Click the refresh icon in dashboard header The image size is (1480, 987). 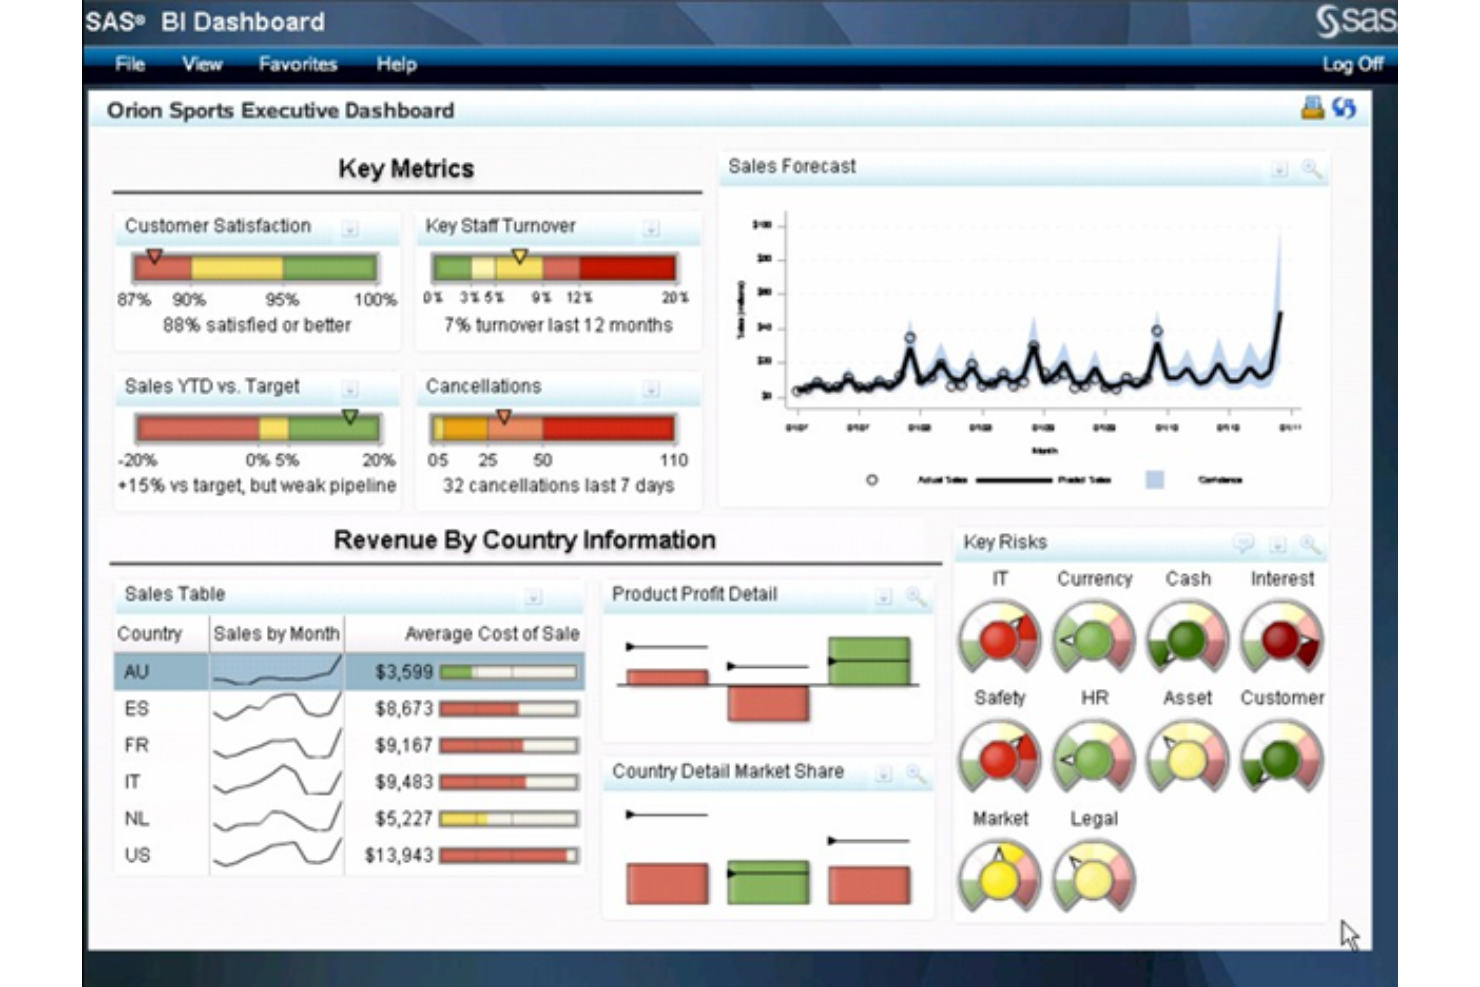1344,108
